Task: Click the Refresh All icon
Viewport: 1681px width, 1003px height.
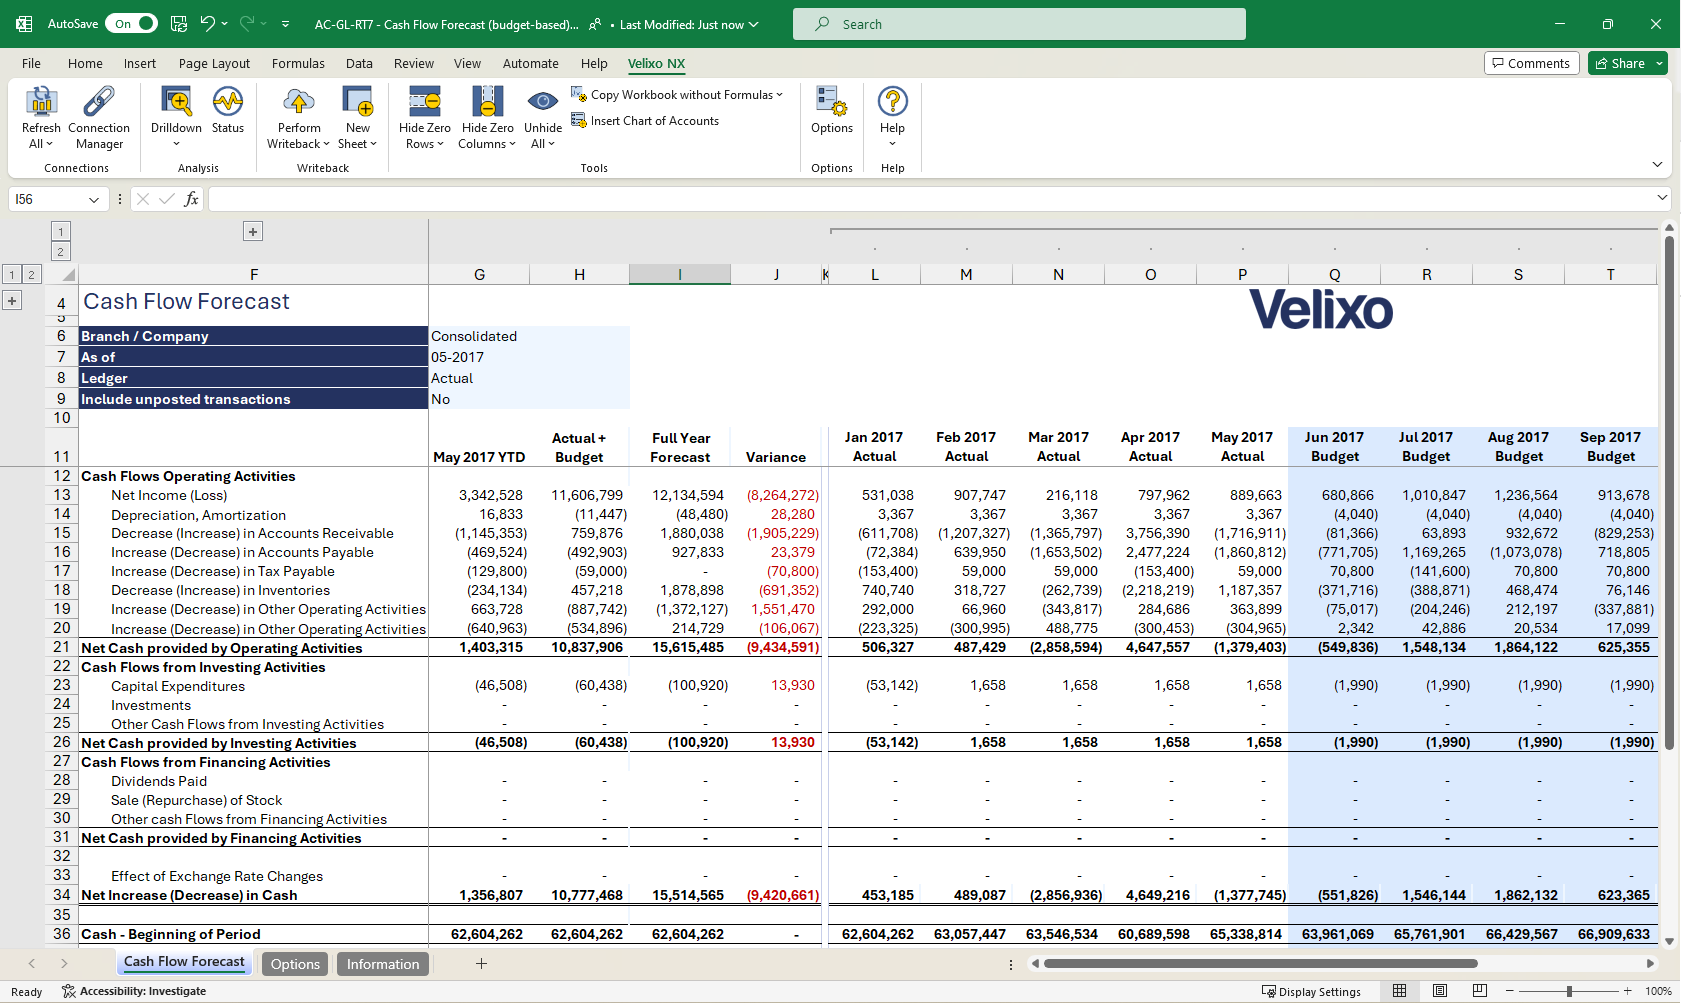Action: tap(41, 102)
